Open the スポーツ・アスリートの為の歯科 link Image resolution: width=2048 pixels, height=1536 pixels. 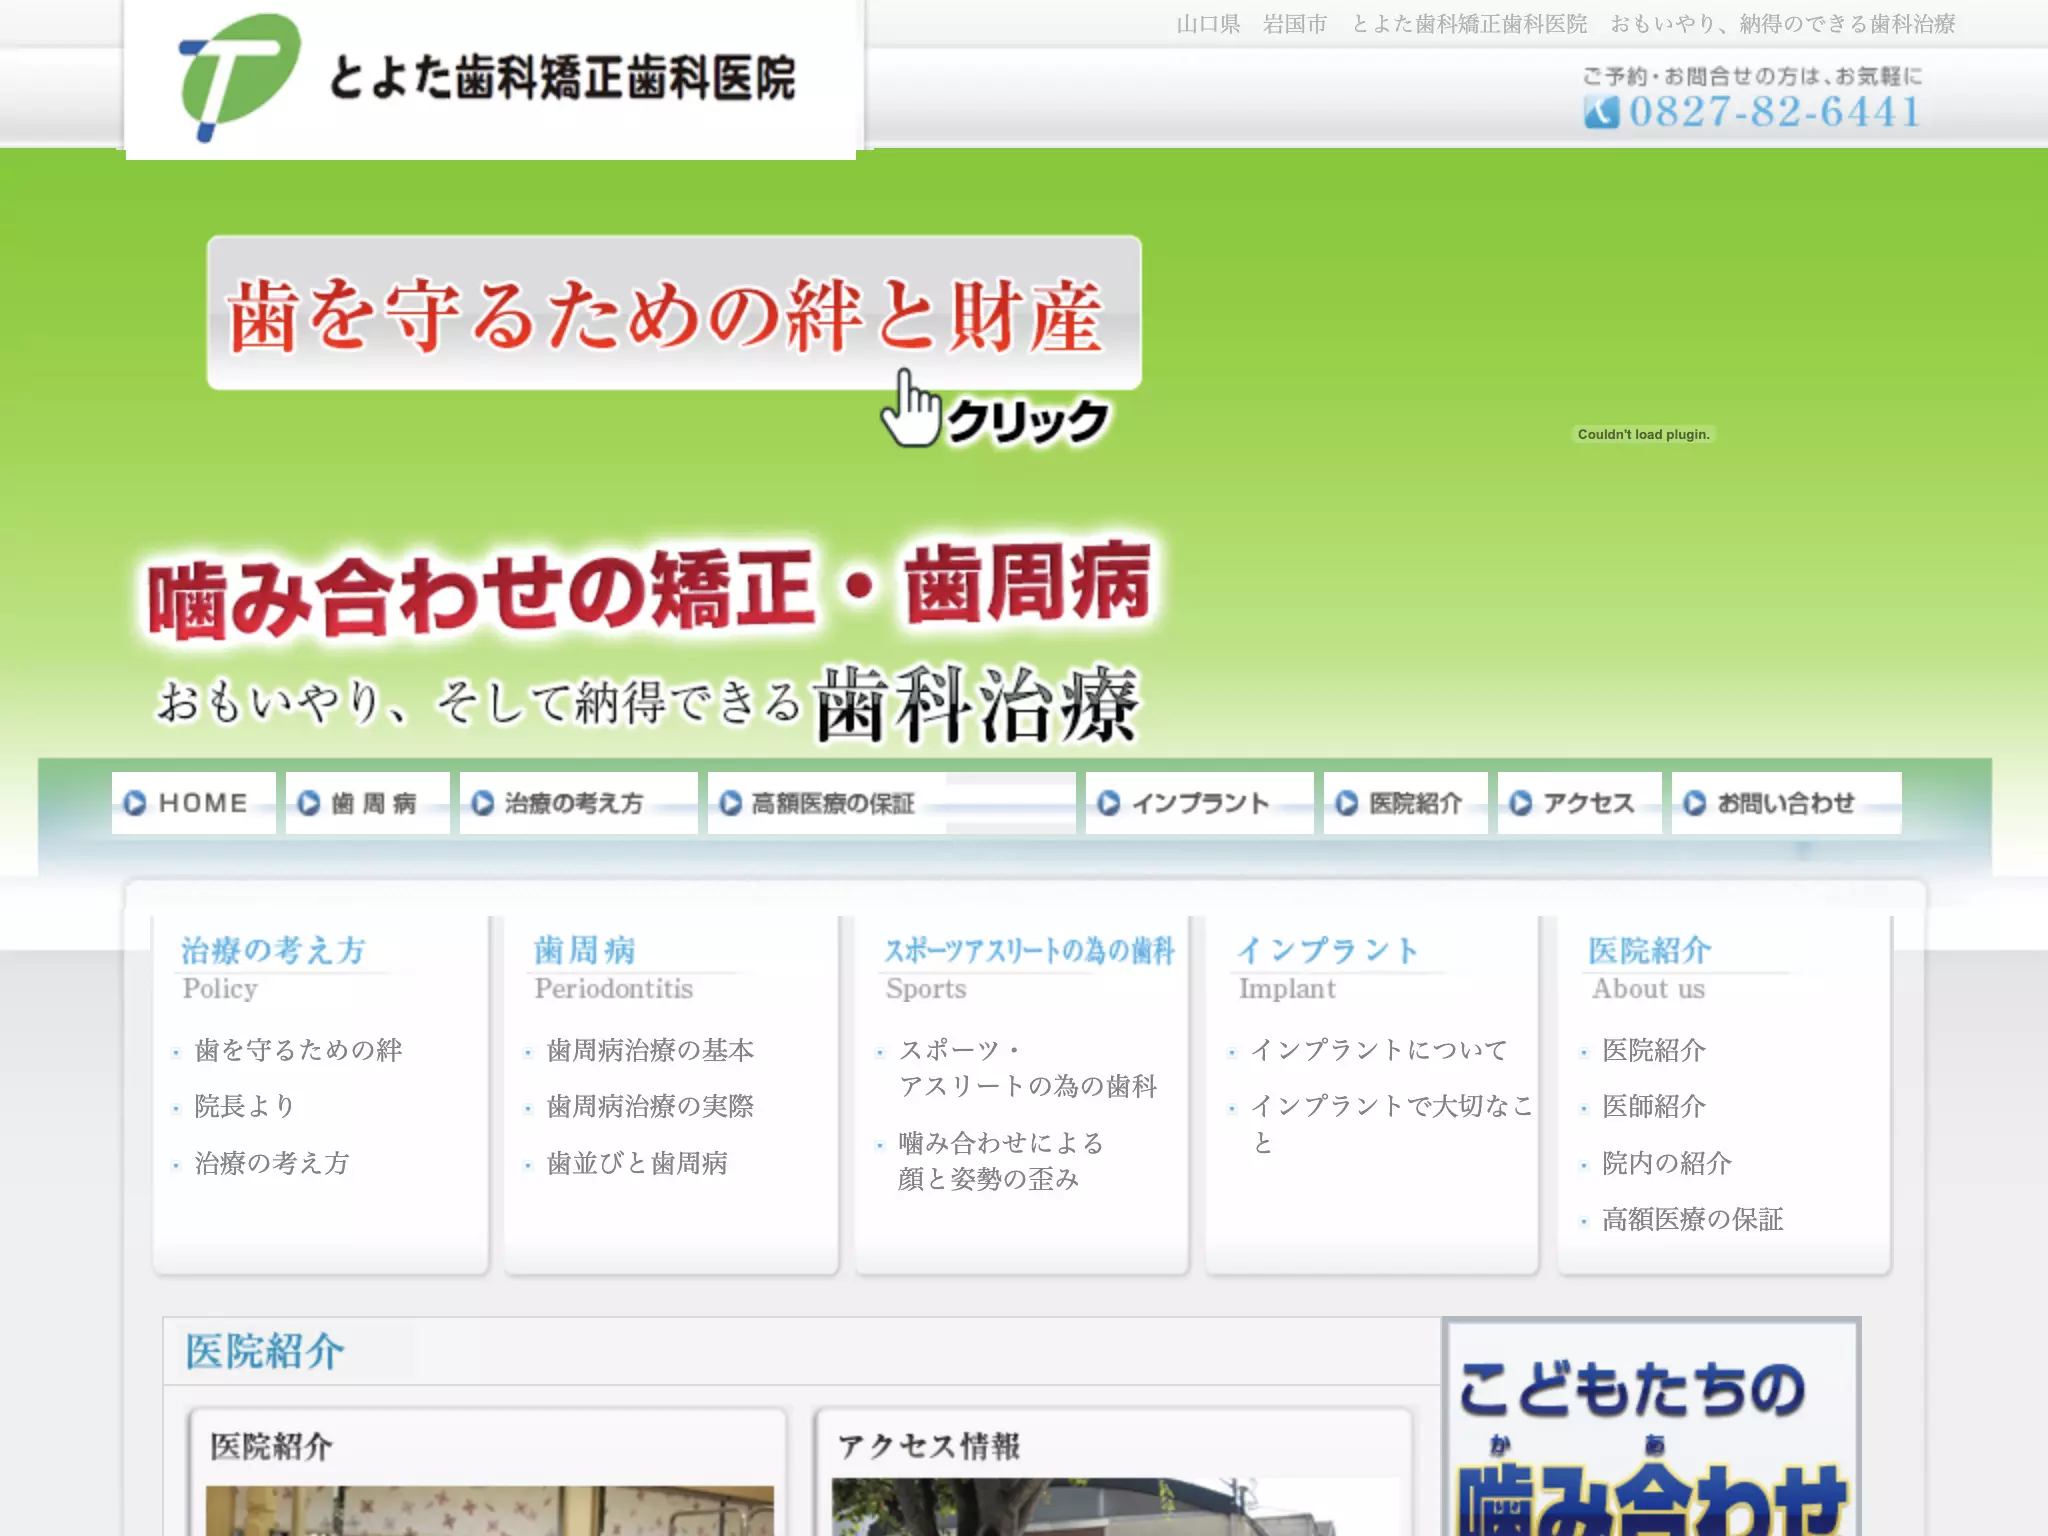click(x=1028, y=1068)
